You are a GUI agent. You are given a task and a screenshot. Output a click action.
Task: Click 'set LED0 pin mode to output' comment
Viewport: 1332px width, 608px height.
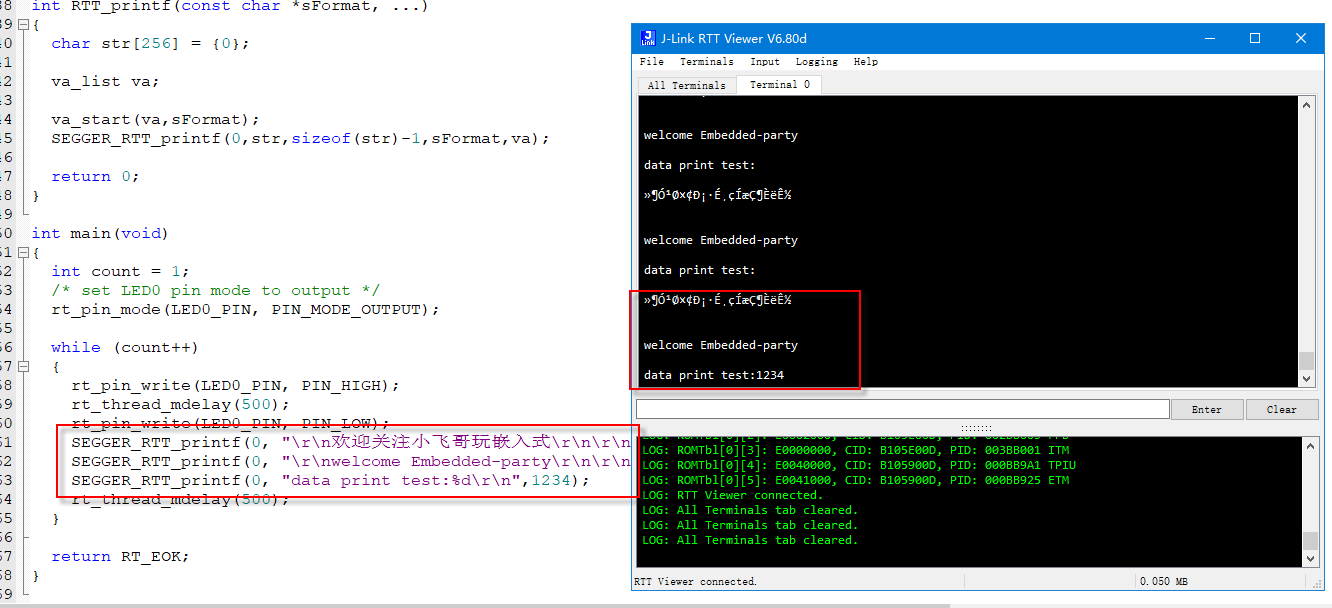tap(215, 290)
